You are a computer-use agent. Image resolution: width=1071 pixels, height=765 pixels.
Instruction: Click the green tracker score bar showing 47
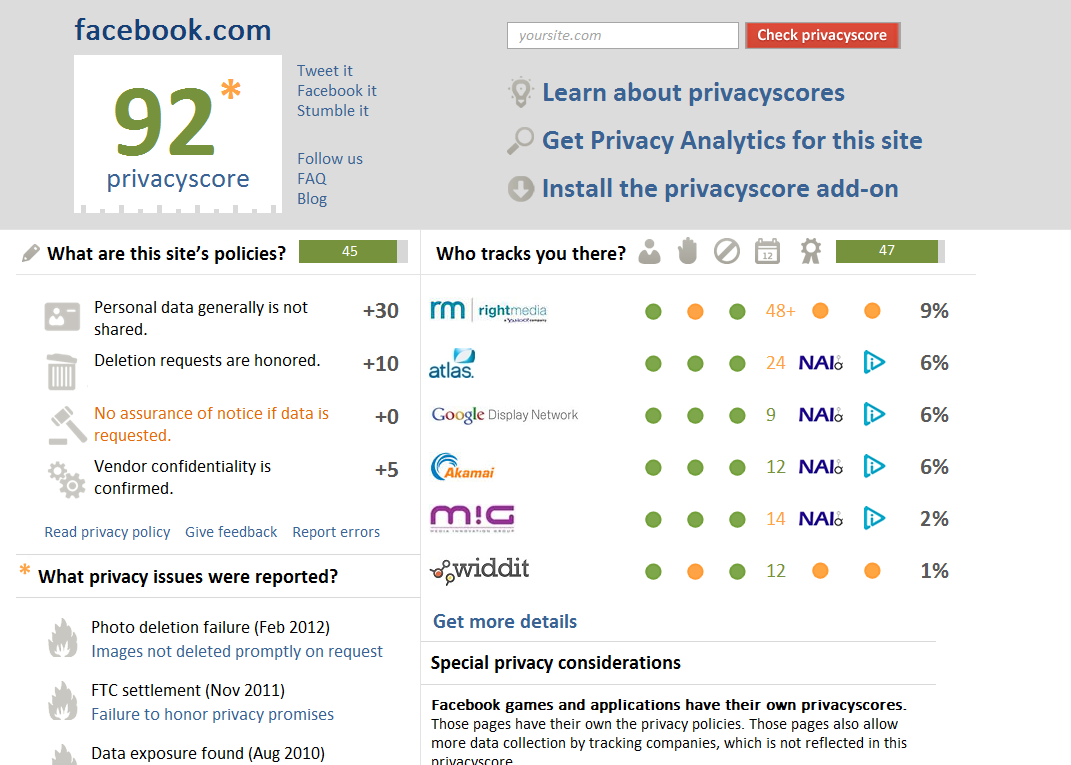pyautogui.click(x=890, y=251)
